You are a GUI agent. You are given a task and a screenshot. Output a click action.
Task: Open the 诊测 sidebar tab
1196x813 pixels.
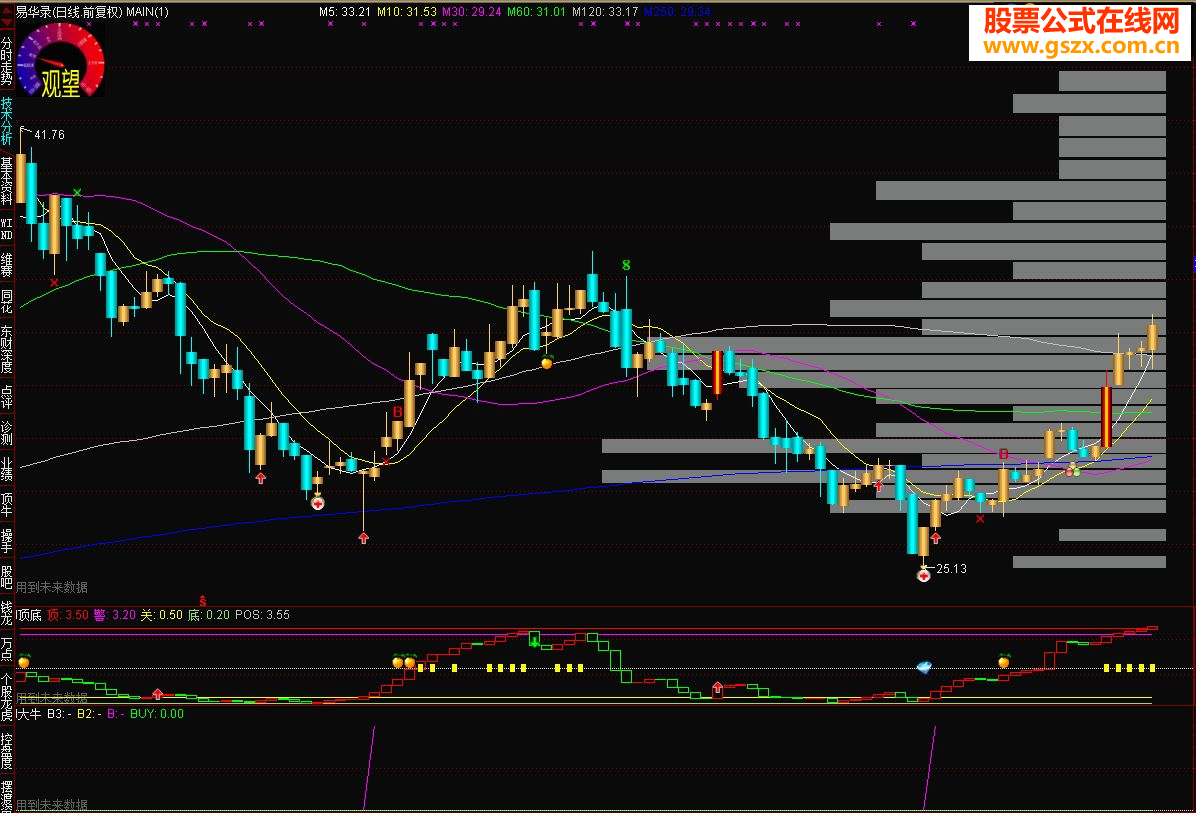tap(6, 432)
